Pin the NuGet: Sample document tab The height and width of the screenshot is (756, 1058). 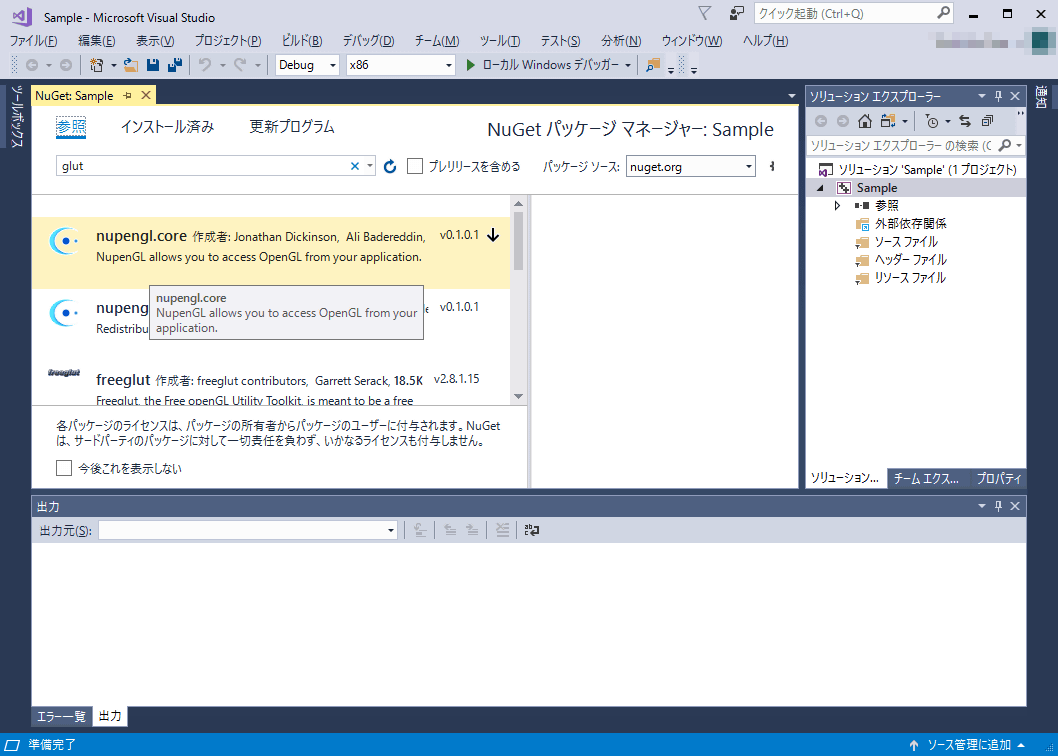pos(128,96)
